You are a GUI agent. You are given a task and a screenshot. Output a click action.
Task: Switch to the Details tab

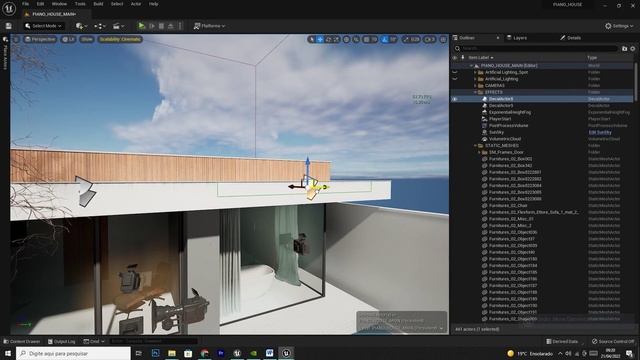[570, 38]
